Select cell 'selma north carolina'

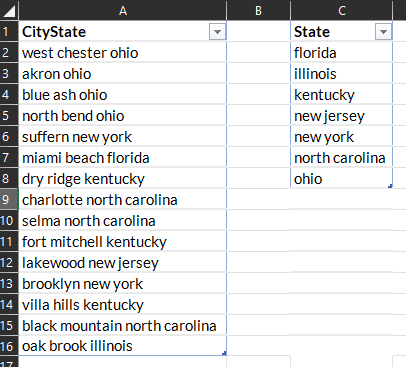123,221
